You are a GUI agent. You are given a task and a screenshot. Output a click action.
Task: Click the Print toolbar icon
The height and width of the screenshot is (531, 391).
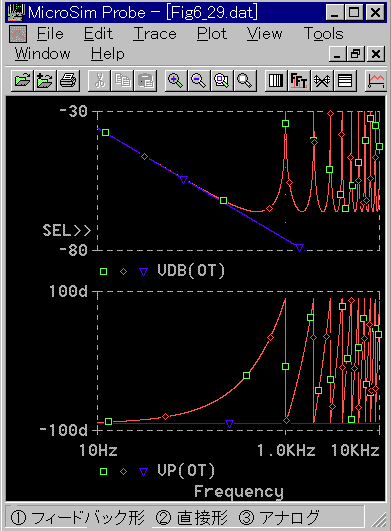[69, 81]
